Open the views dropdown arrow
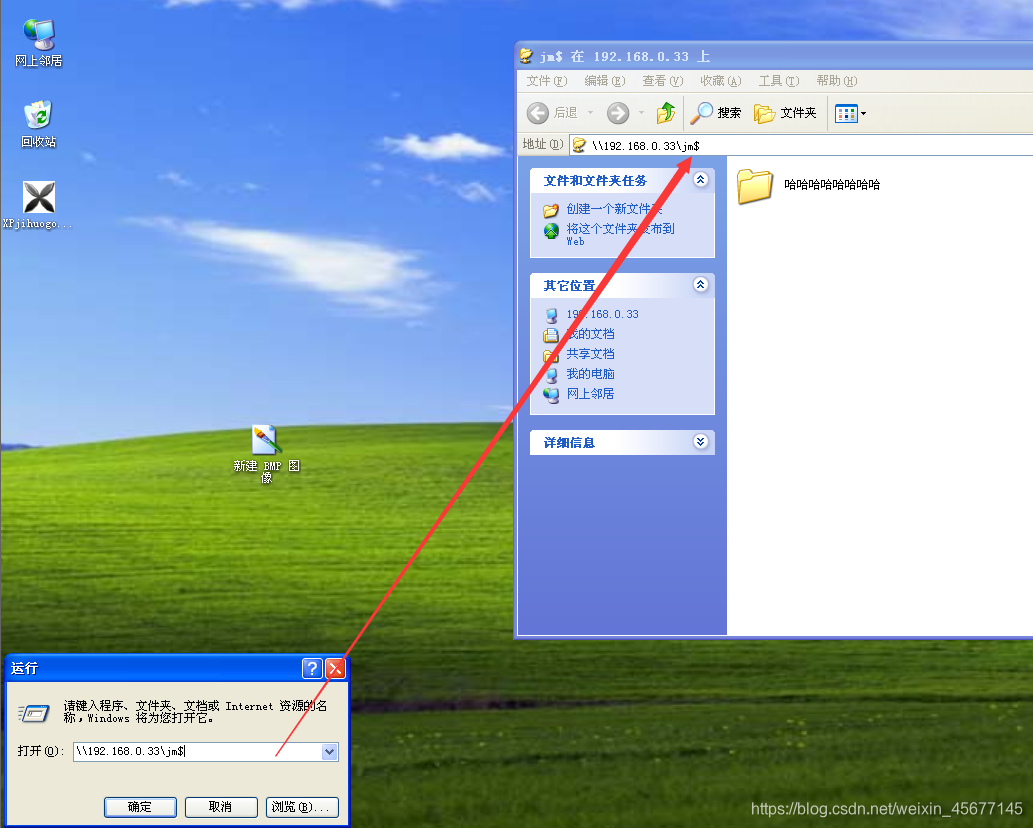1033x828 pixels. tap(864, 113)
